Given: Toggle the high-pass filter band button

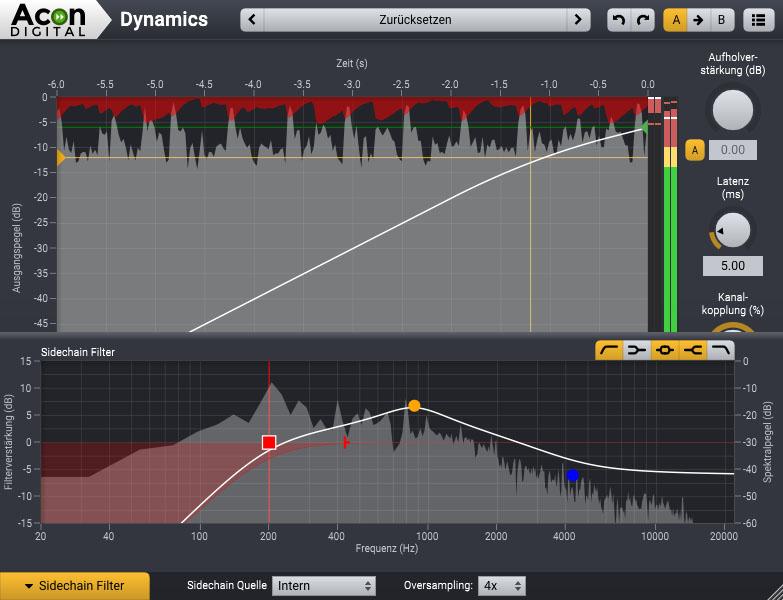Looking at the screenshot, I should click(608, 350).
